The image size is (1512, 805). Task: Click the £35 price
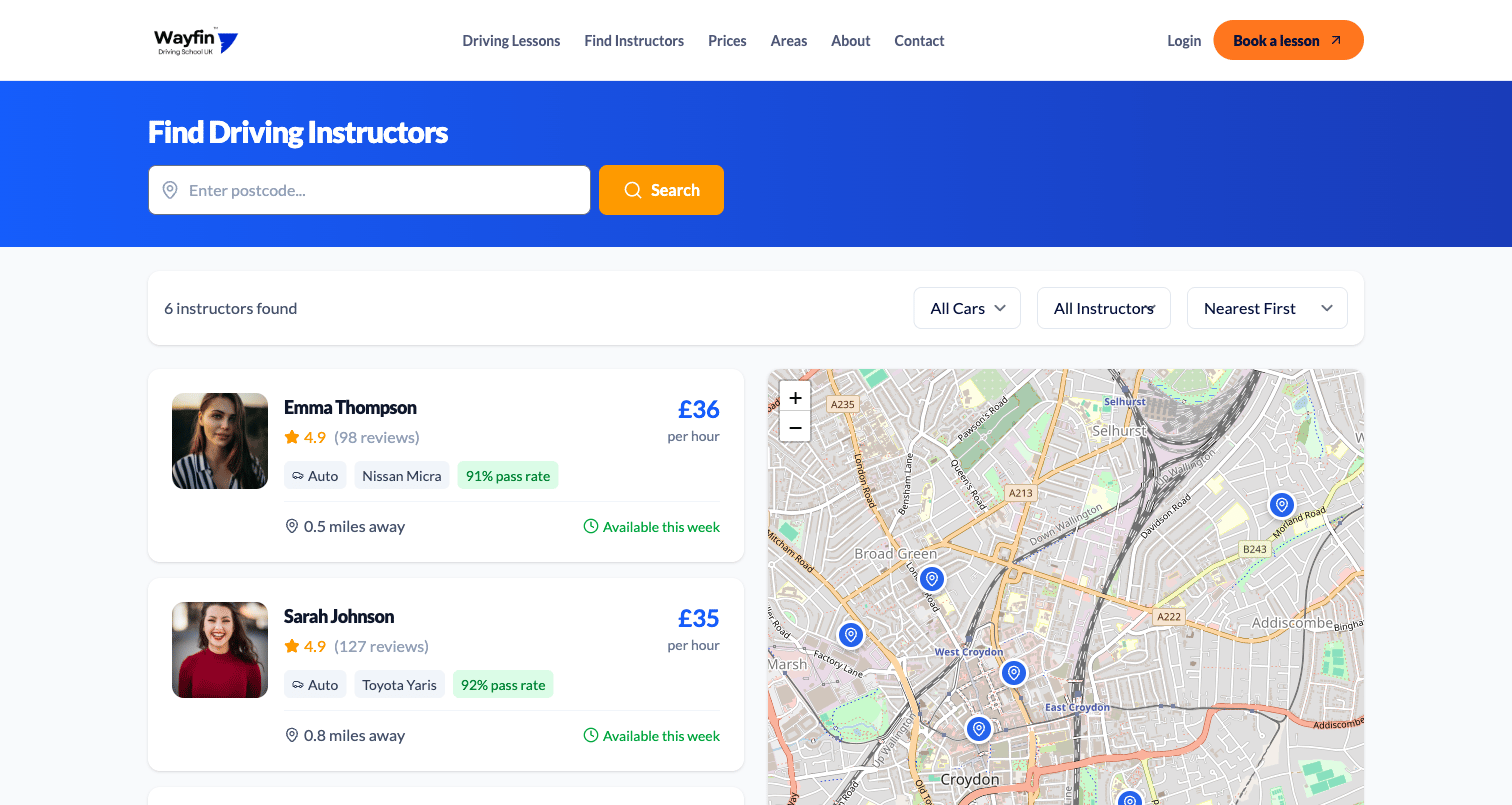pyautogui.click(x=699, y=618)
